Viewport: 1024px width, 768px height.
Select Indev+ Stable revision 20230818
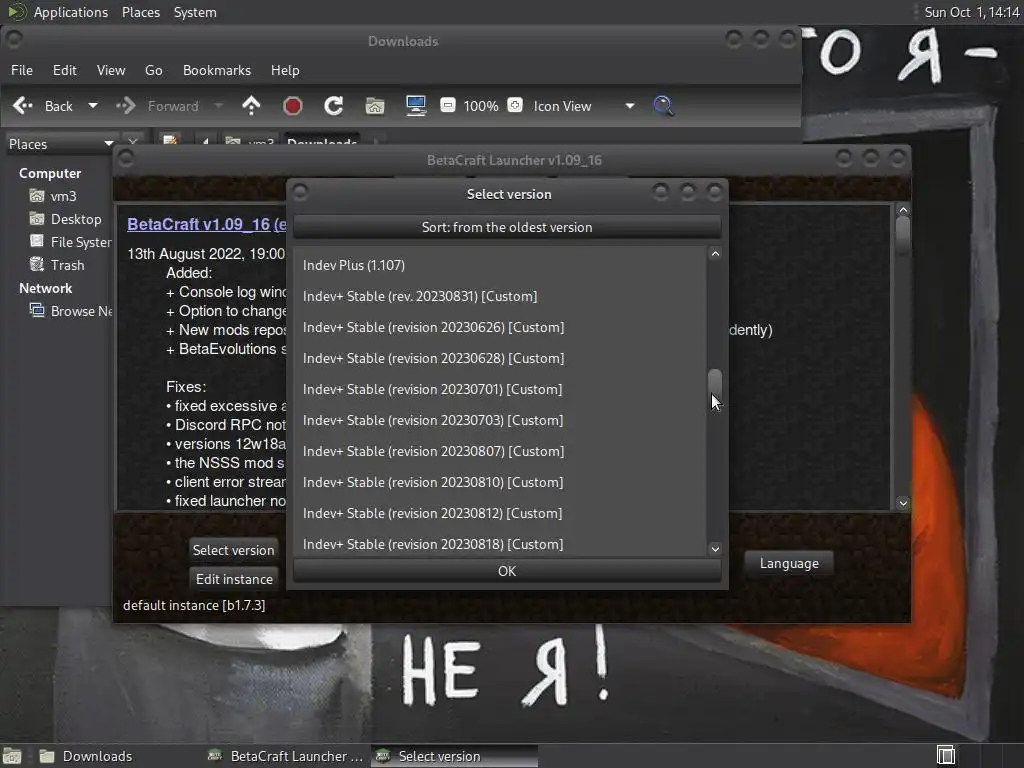click(x=500, y=543)
